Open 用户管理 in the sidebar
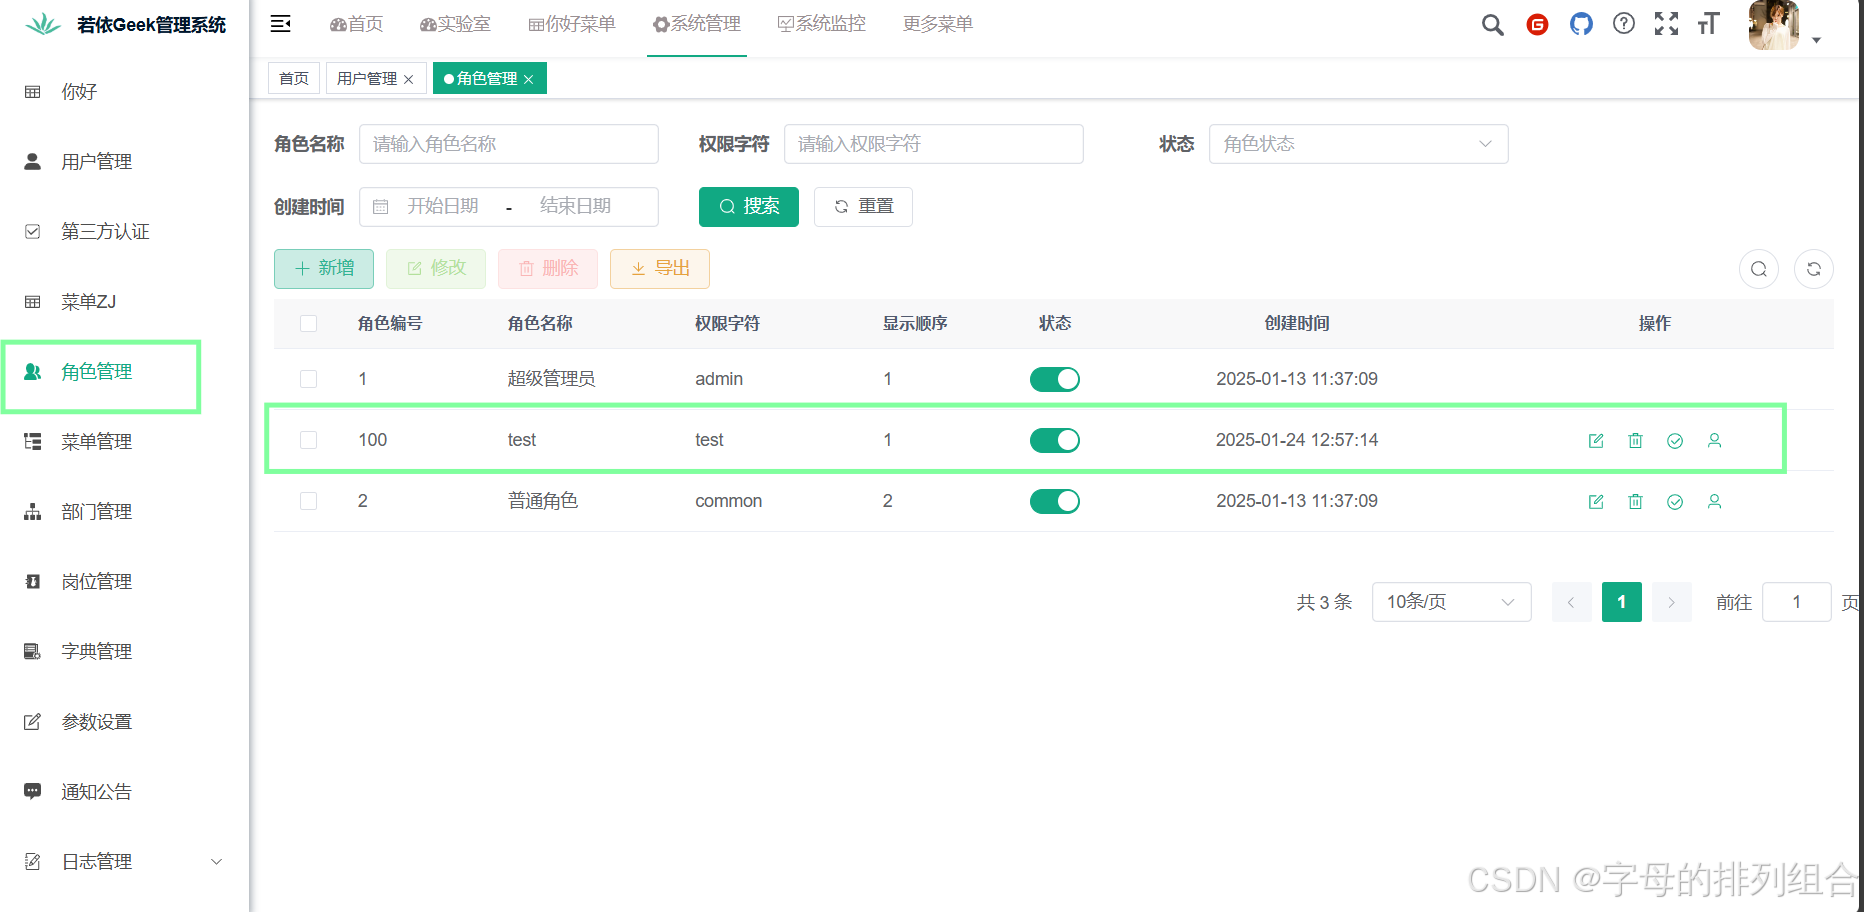This screenshot has width=1864, height=912. click(124, 162)
